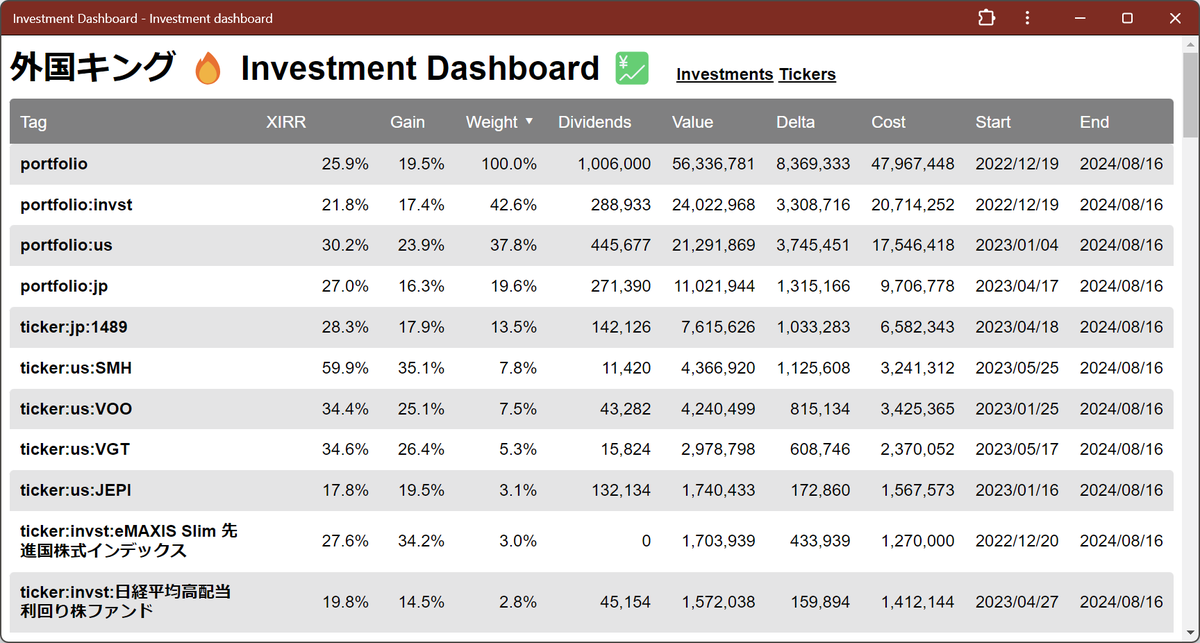Sort by the XIRR column header
Image resolution: width=1200 pixels, height=643 pixels.
coord(286,122)
